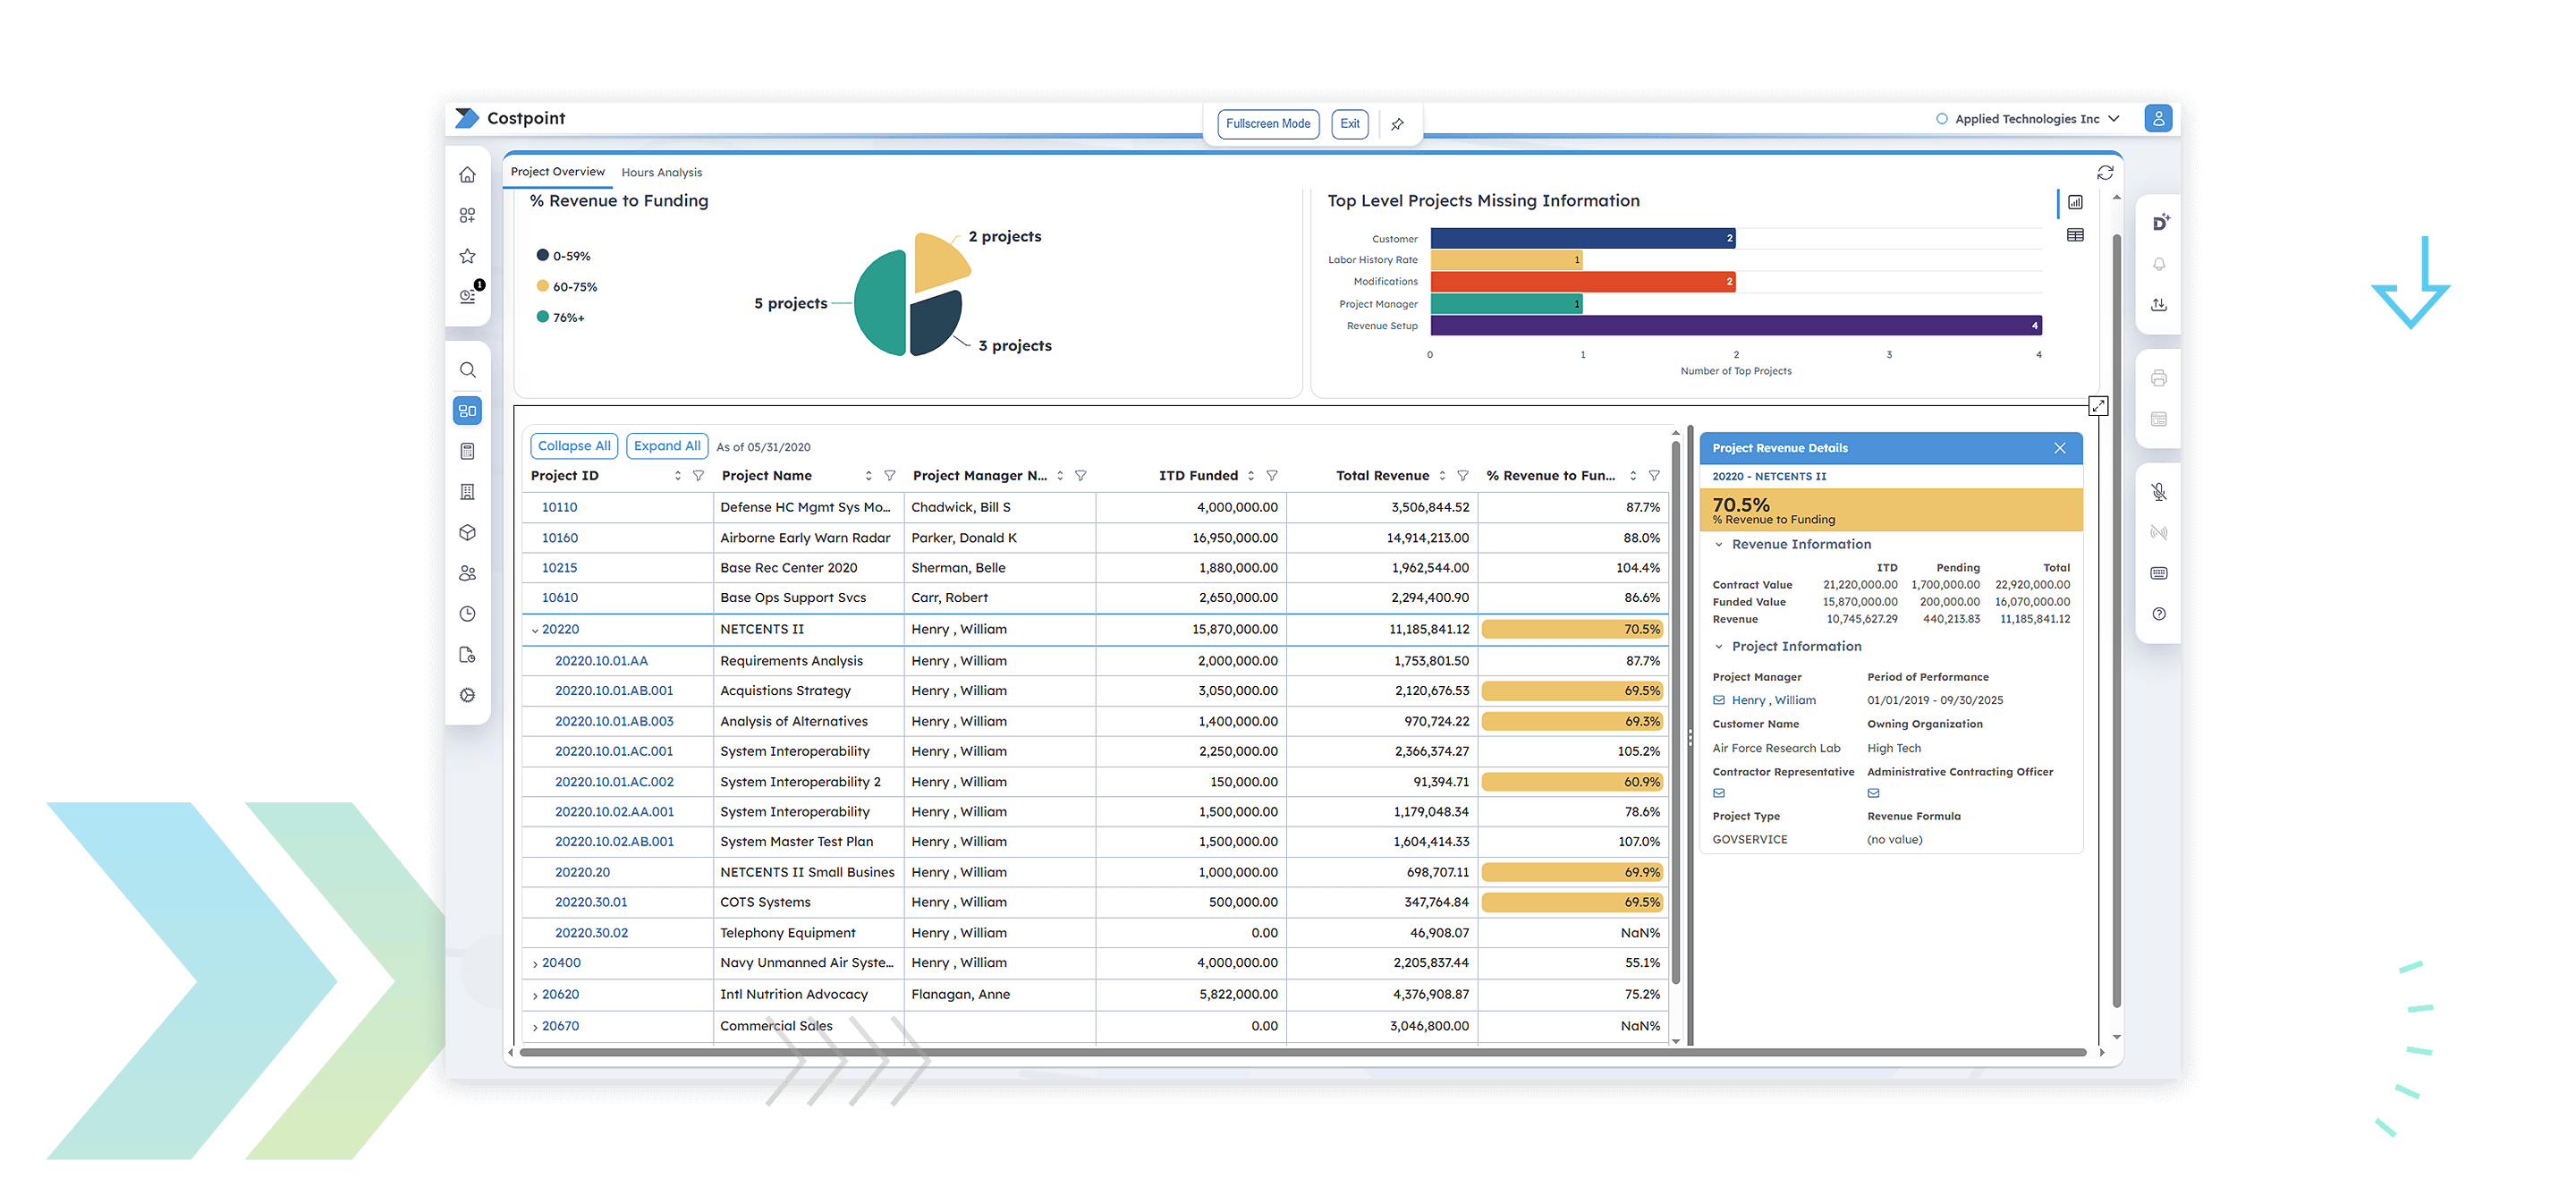Switch to chart view icon

click(2075, 202)
